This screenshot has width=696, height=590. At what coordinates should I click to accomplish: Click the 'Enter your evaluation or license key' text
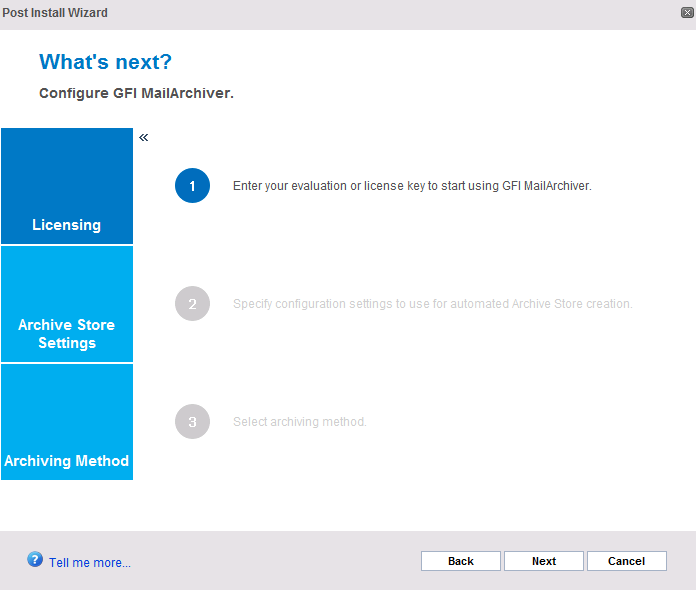pyautogui.click(x=412, y=186)
